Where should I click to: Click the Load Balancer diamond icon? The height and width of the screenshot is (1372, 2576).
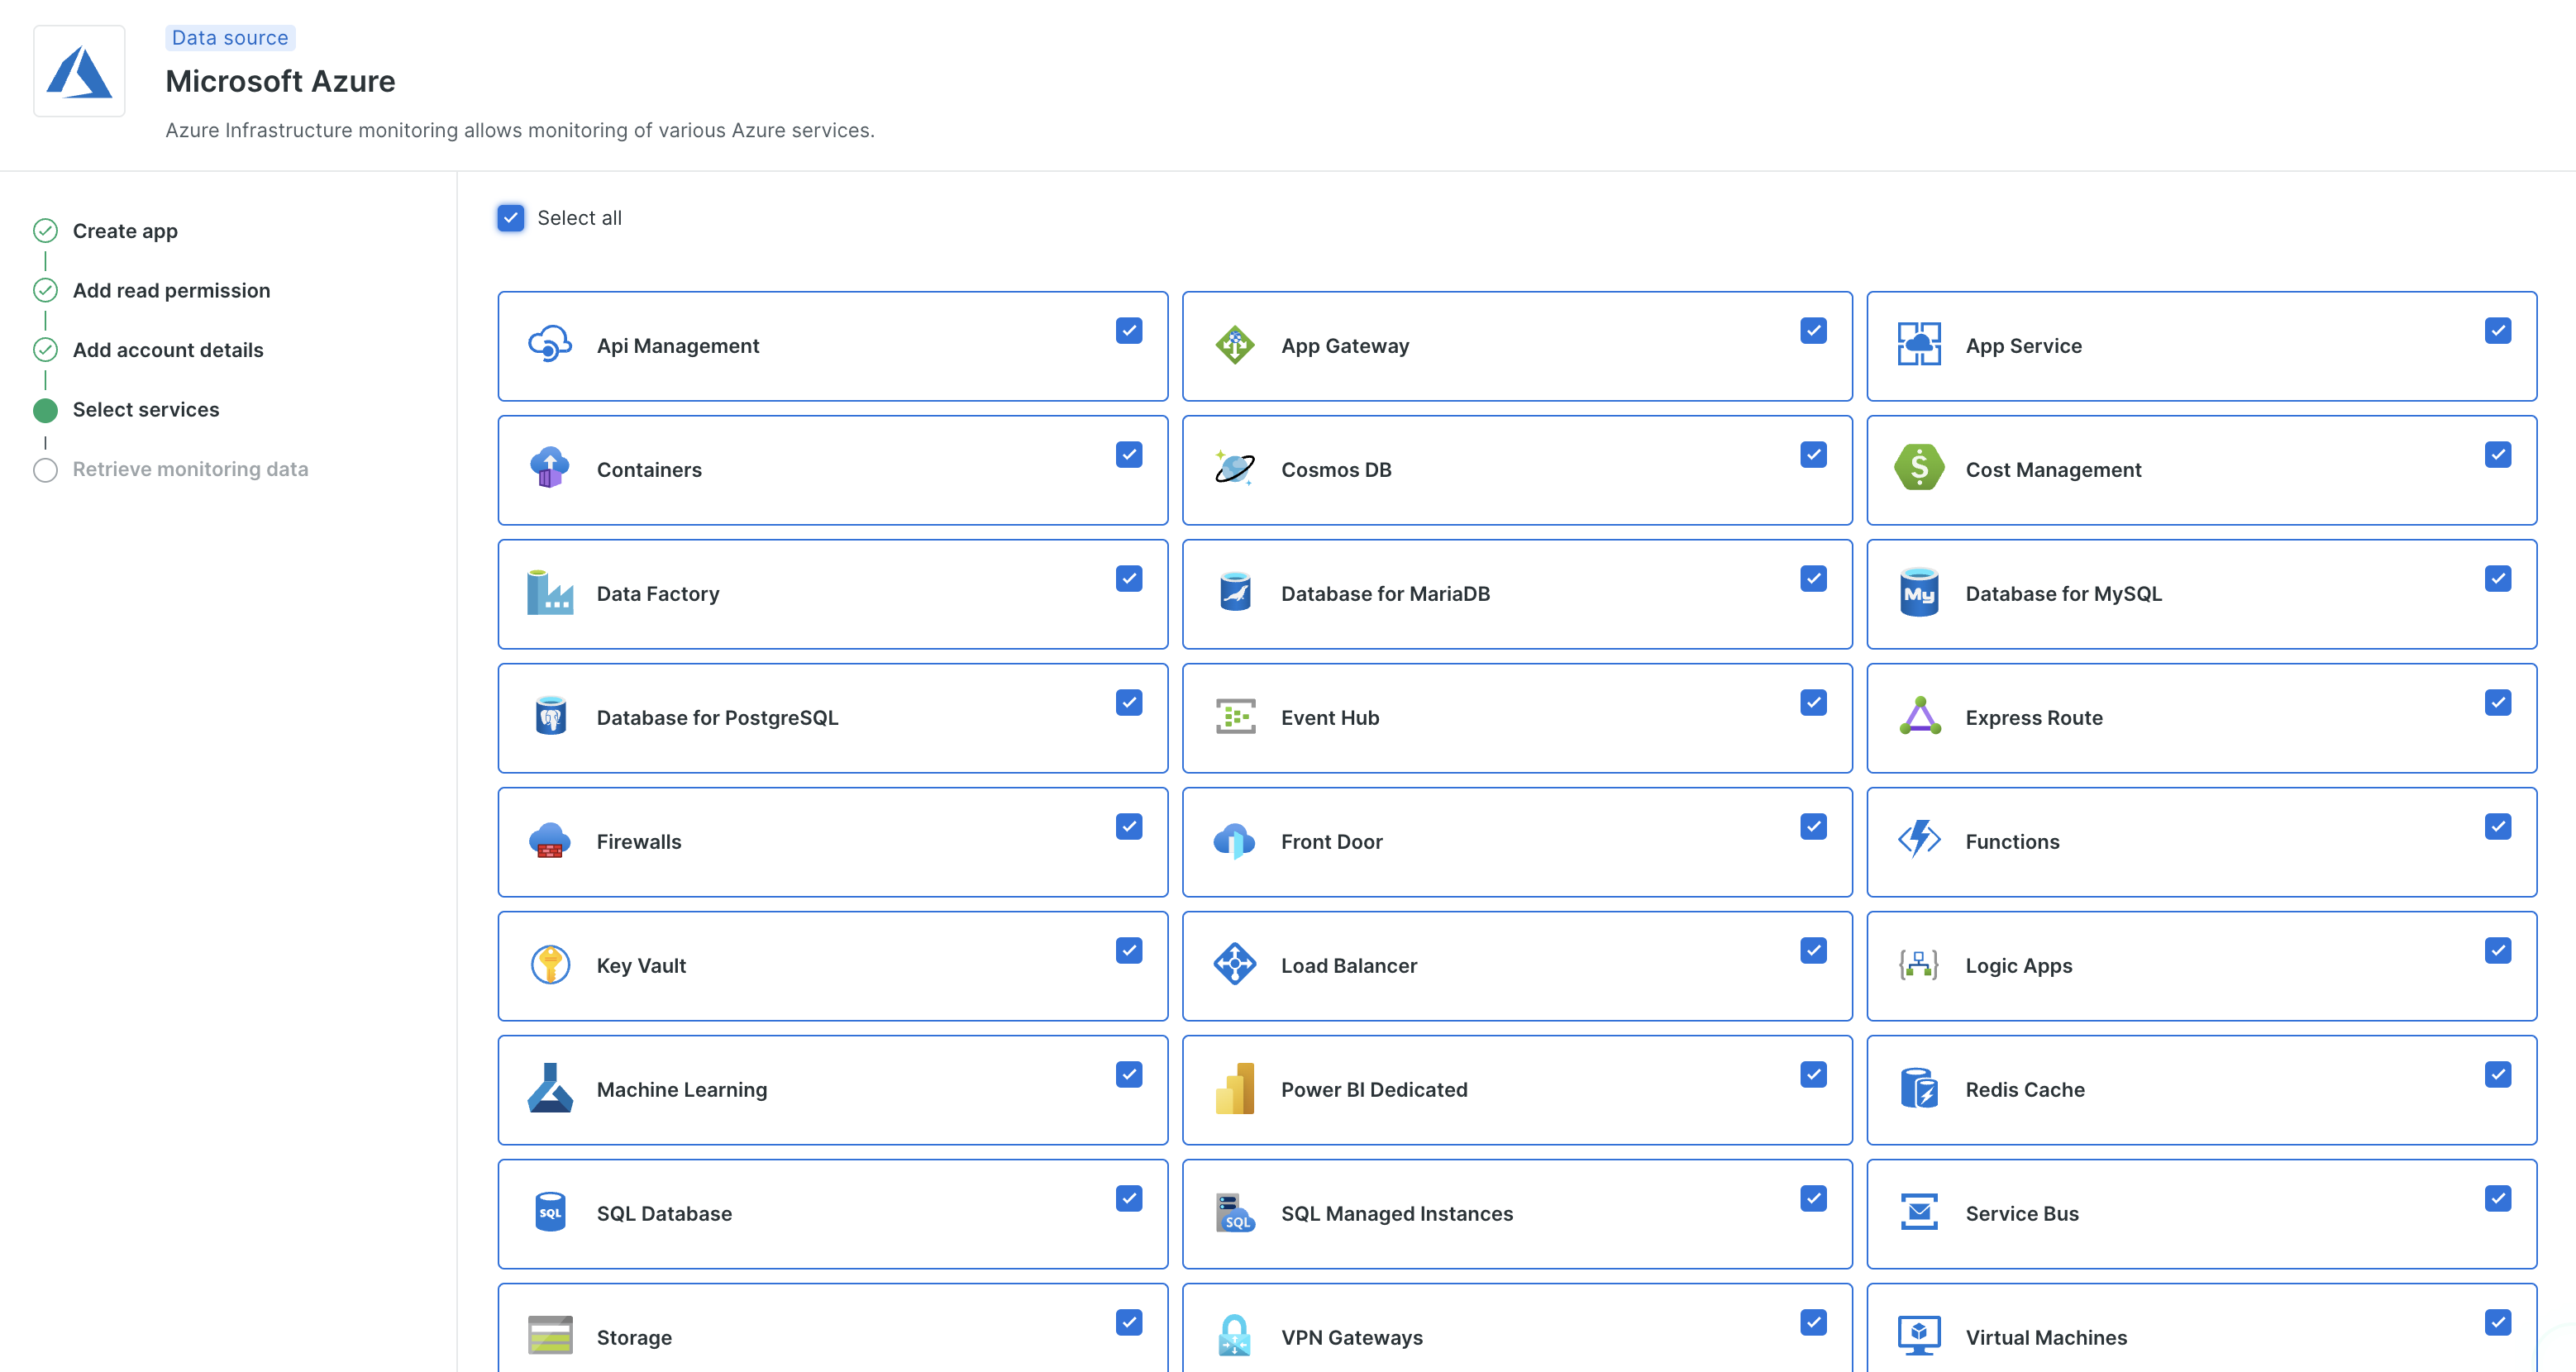(1234, 964)
